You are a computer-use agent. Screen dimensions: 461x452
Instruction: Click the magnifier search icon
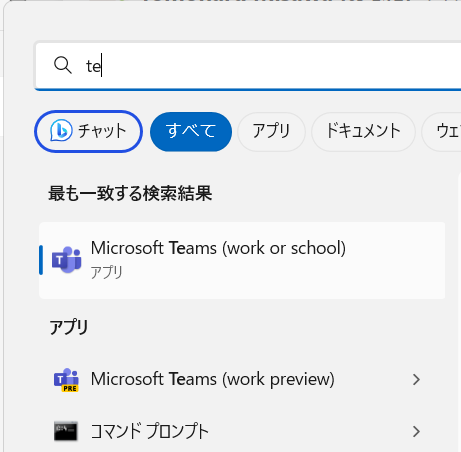coord(63,65)
